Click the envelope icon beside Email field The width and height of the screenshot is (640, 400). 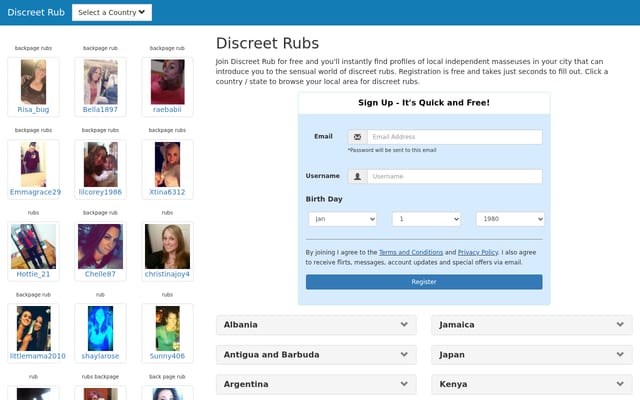[357, 137]
